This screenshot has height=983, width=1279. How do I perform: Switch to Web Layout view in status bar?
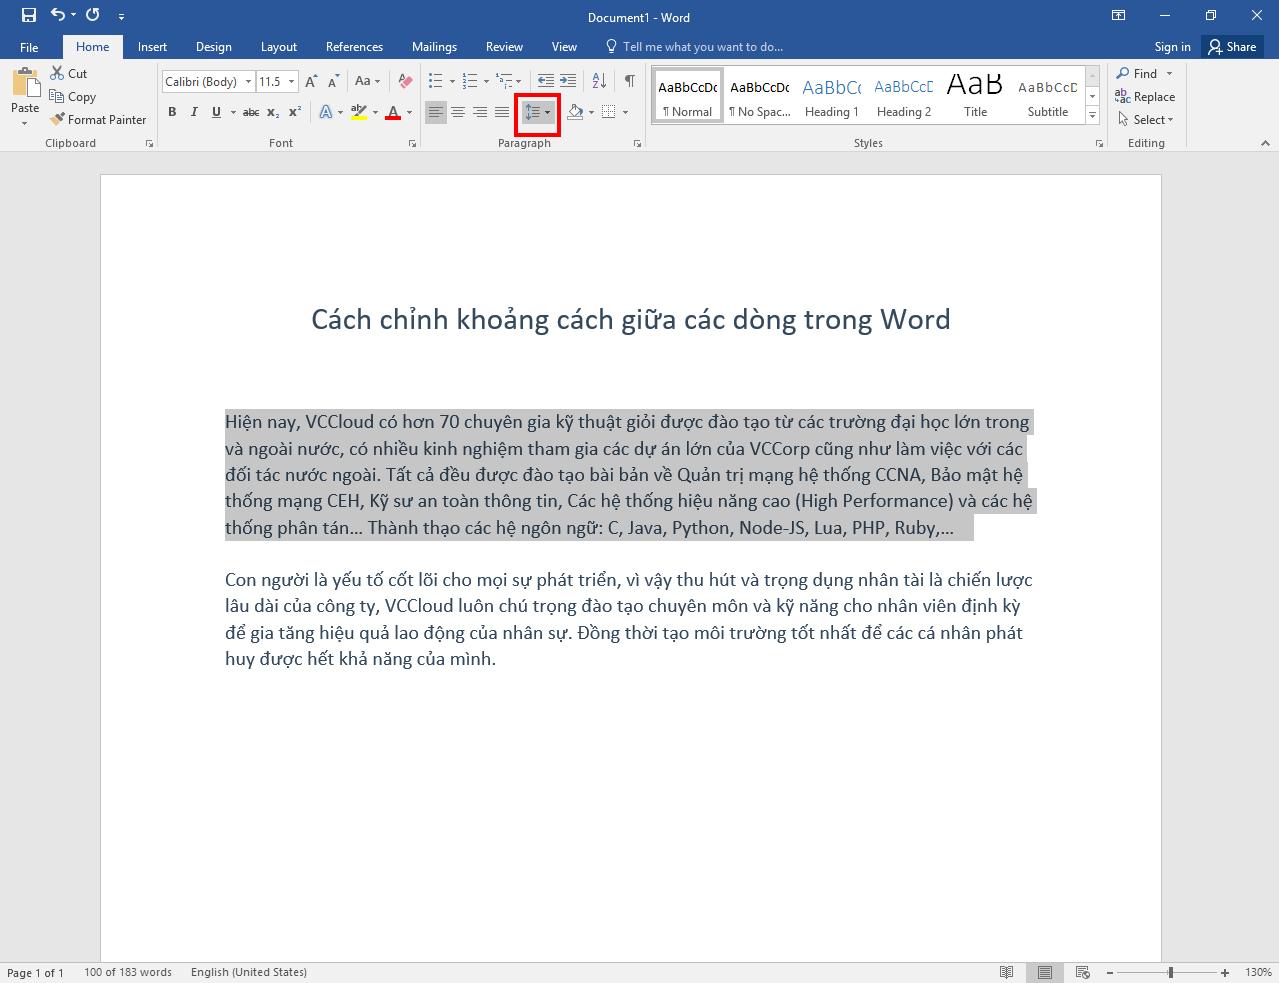[1082, 972]
